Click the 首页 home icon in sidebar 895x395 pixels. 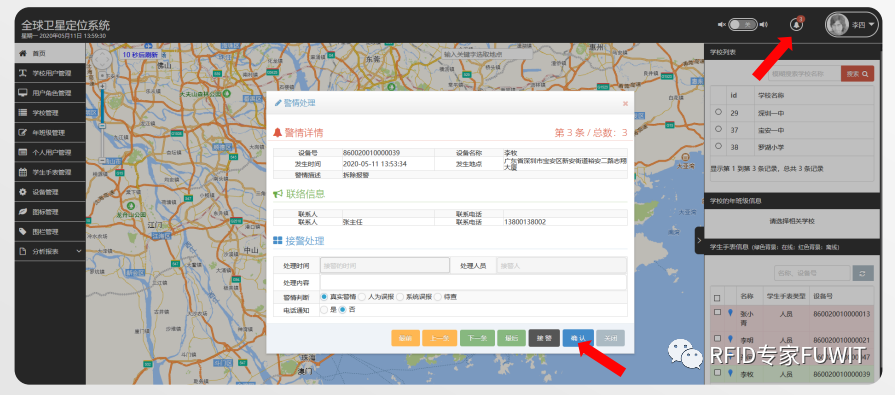[23, 53]
